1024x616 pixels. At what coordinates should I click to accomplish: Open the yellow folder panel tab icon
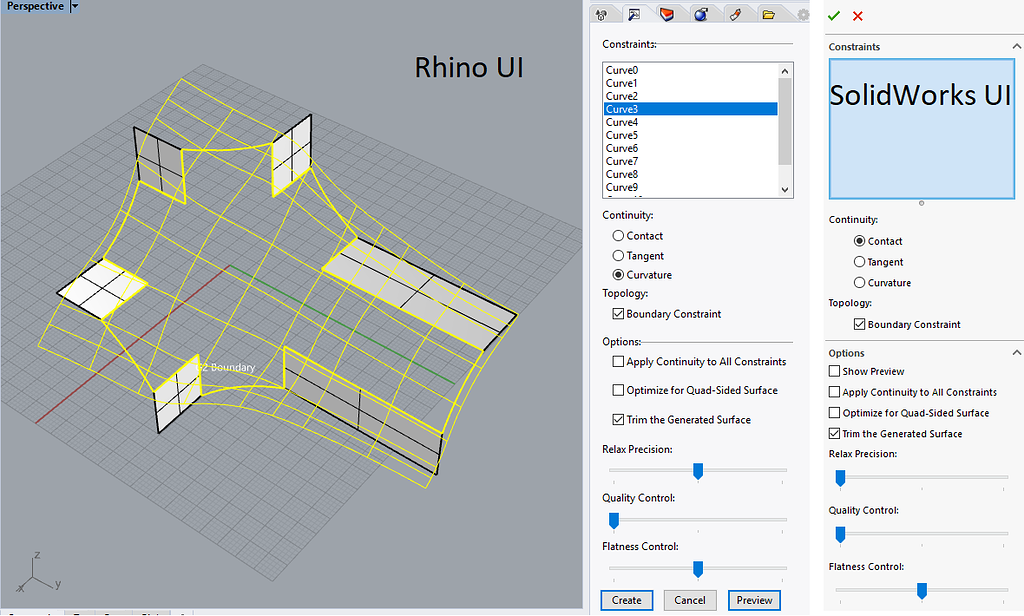[x=768, y=14]
